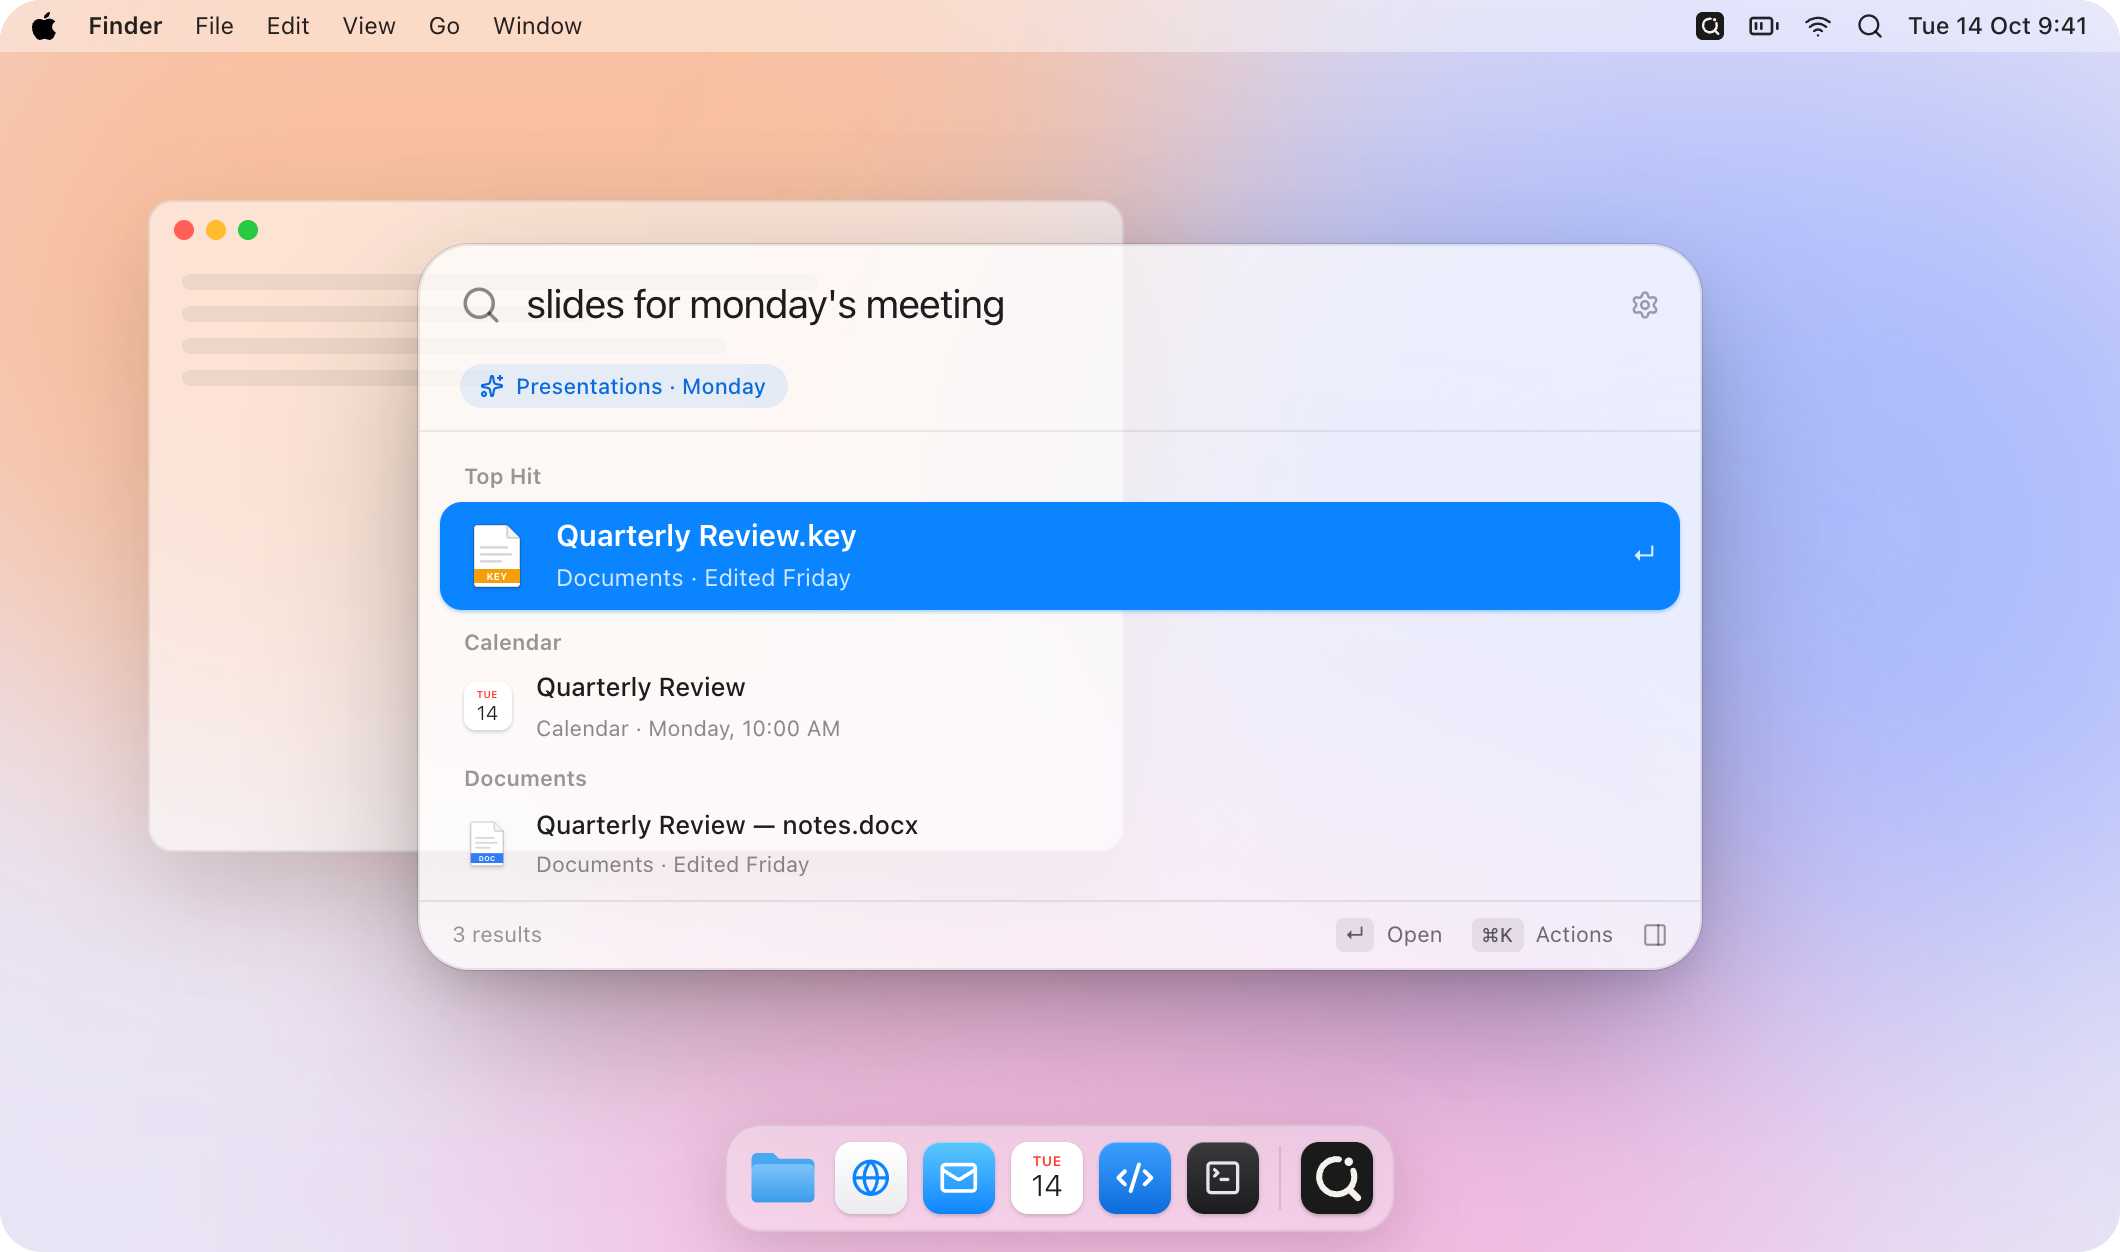Image resolution: width=2120 pixels, height=1252 pixels.
Task: Open the search launcher app in the dock
Action: click(1337, 1178)
